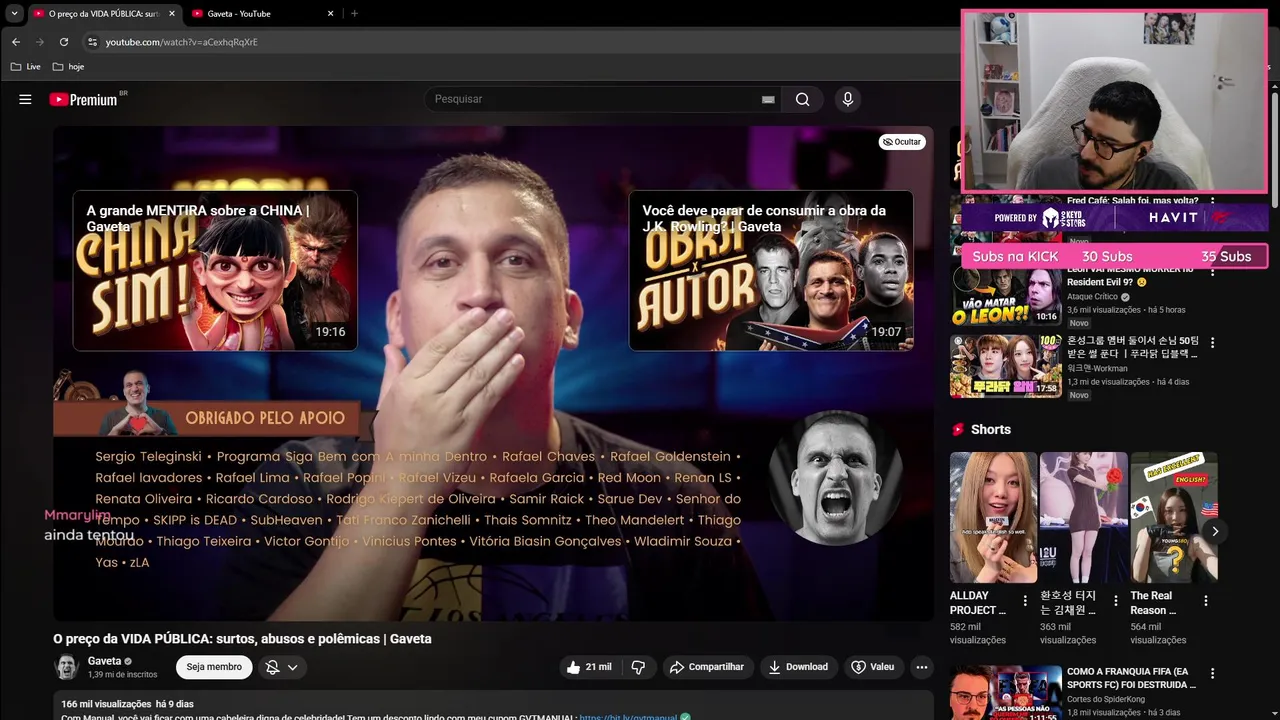Open options for 'COMO A FRANQUIA FIFA' video
1280x720 pixels.
[1212, 674]
